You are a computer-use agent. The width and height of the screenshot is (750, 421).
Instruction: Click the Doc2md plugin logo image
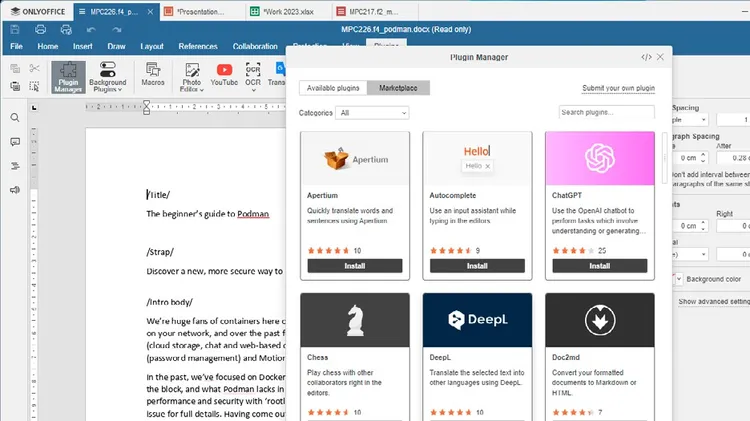600,321
